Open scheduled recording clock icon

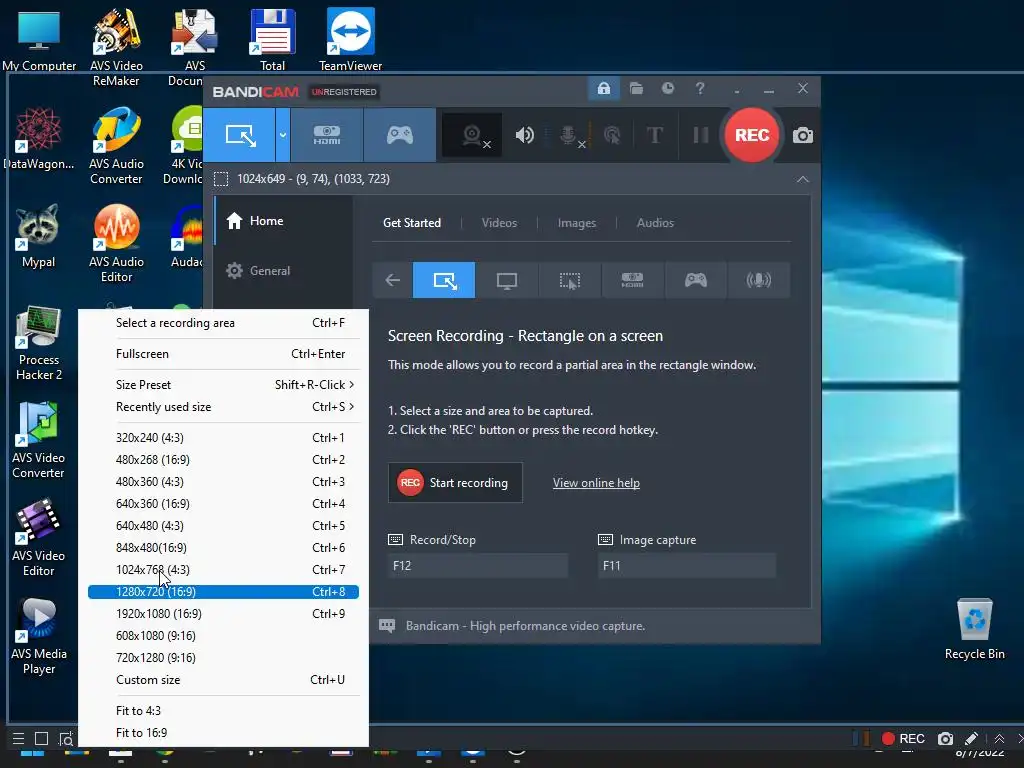(667, 88)
